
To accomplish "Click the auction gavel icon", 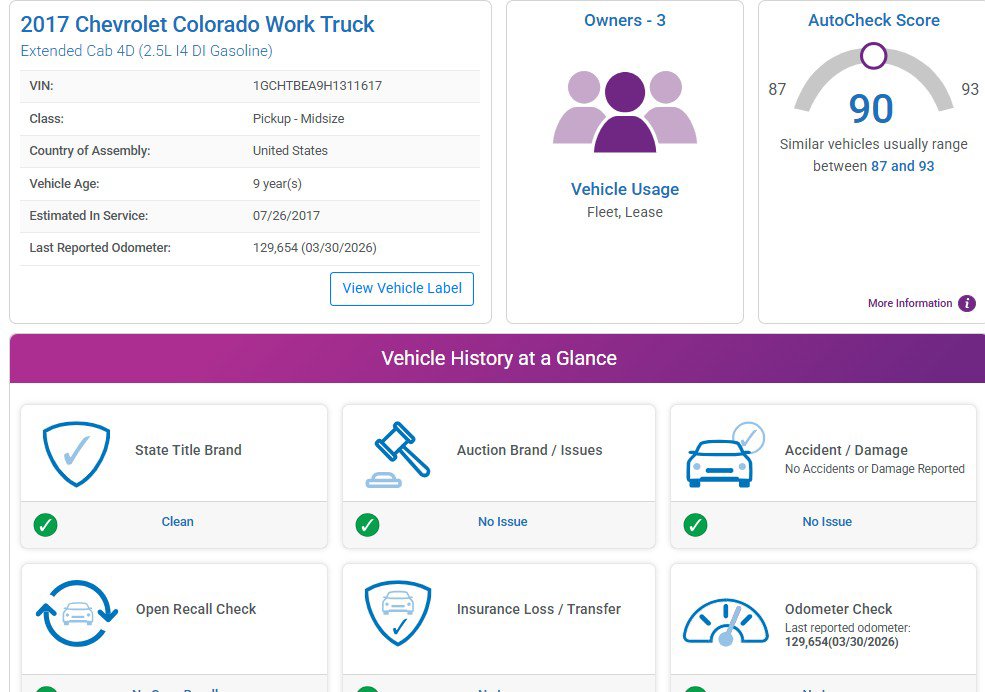I will point(398,455).
